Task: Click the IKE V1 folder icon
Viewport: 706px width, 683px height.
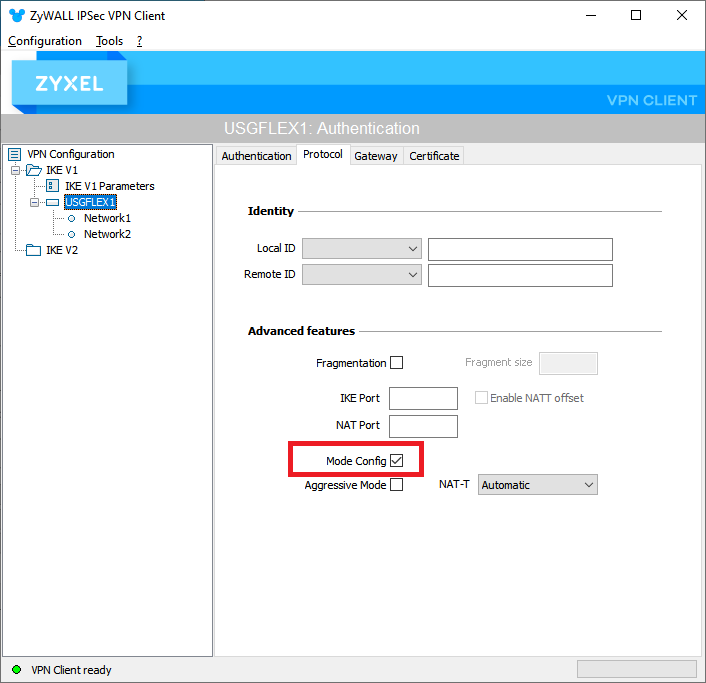Action: click(x=34, y=170)
